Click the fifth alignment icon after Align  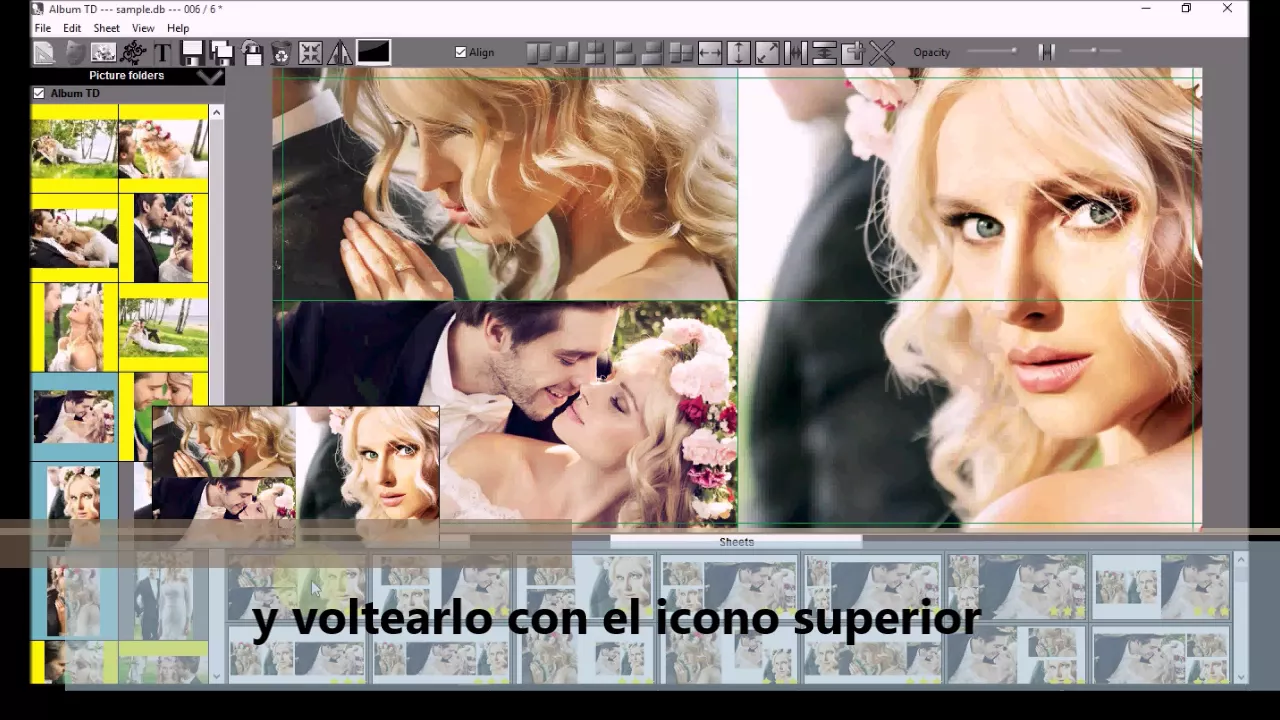[653, 53]
